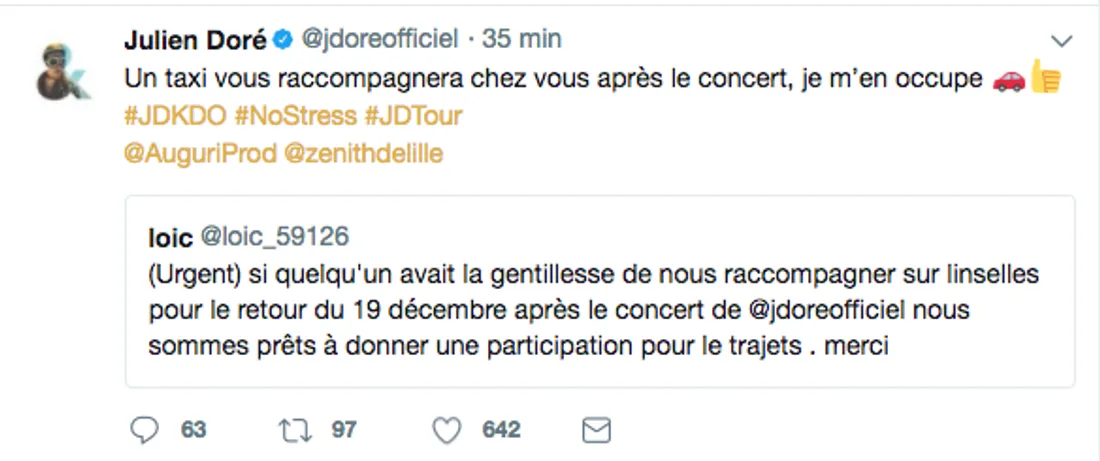Like the tweet with the heart icon

pos(446,430)
